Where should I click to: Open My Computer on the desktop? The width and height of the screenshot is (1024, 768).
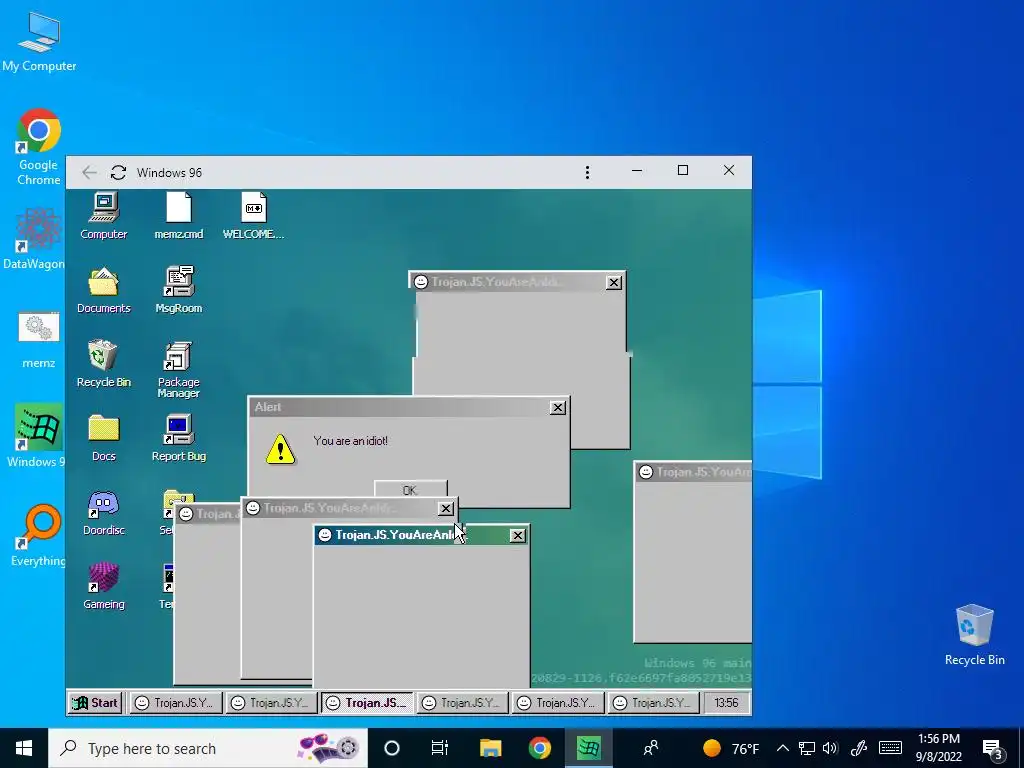[39, 40]
